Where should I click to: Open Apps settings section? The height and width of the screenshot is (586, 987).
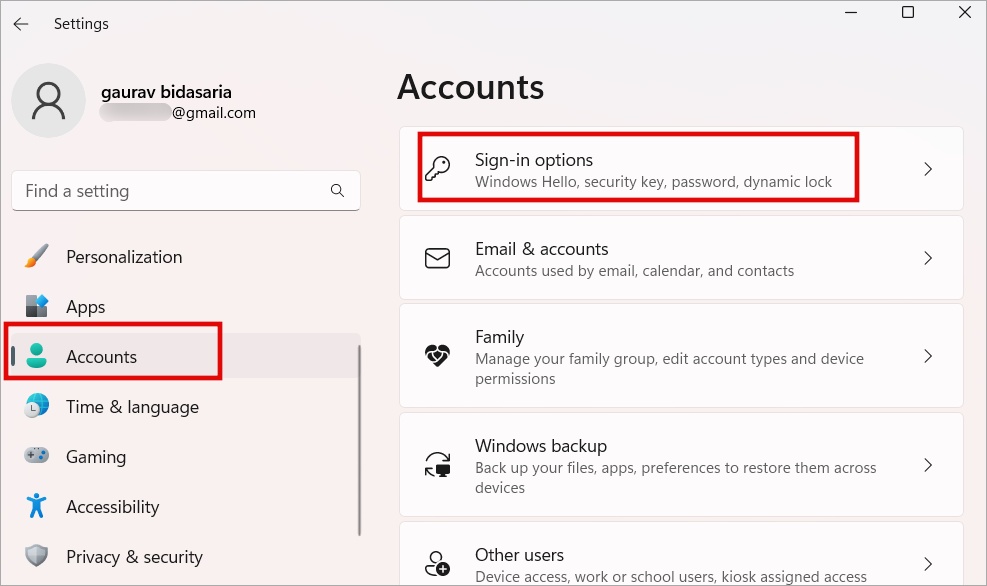(x=186, y=307)
